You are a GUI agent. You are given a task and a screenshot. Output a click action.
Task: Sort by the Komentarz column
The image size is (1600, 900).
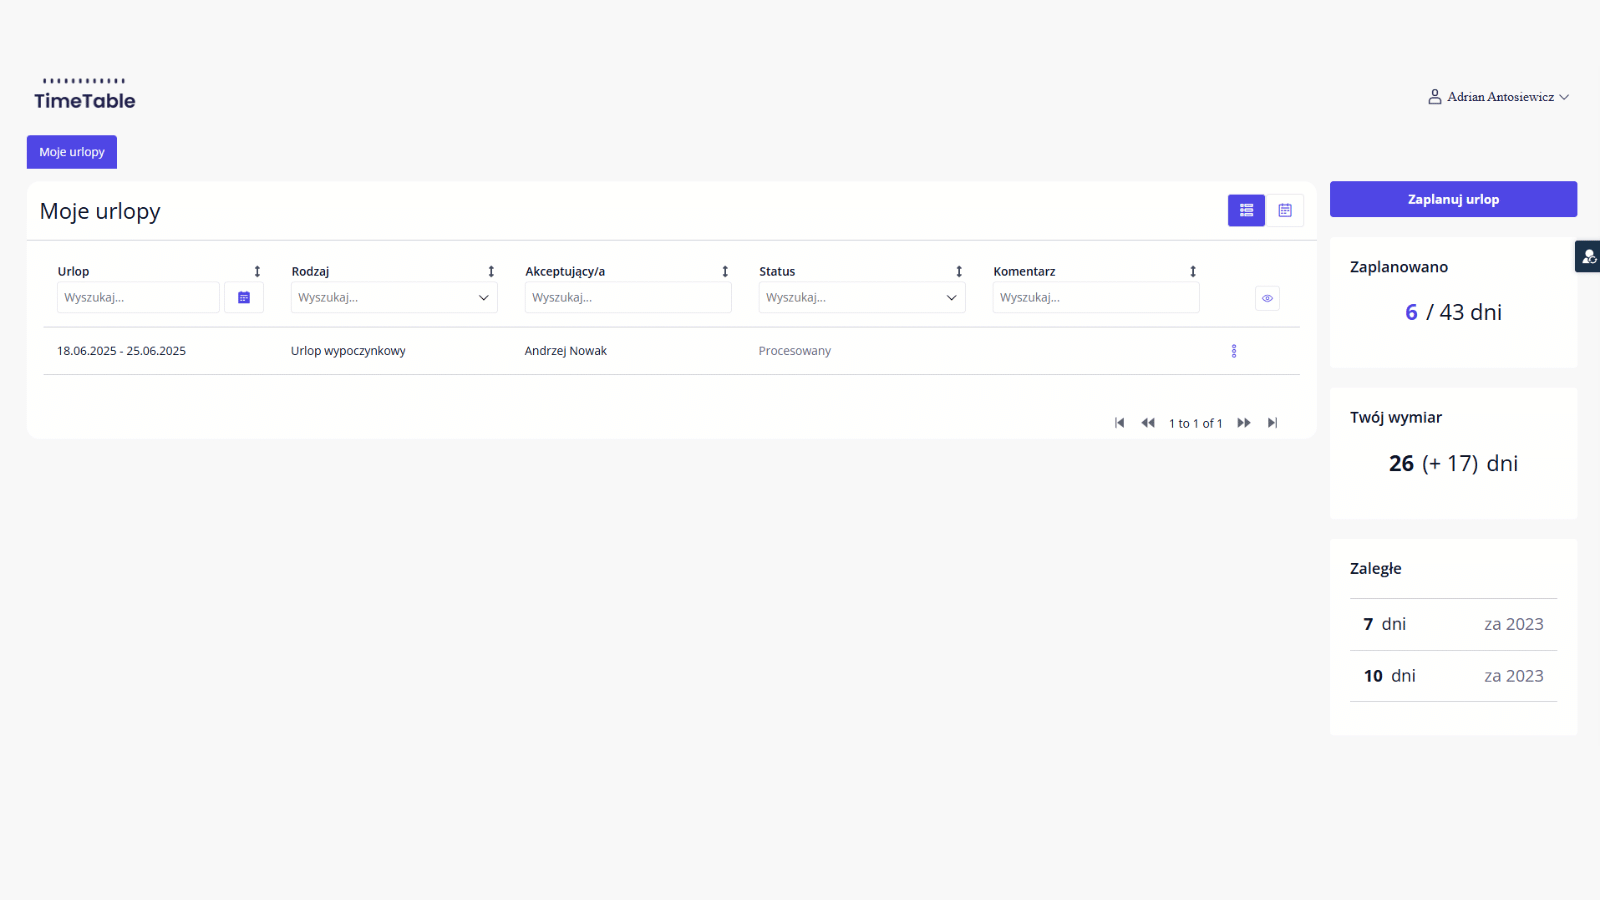click(1193, 271)
